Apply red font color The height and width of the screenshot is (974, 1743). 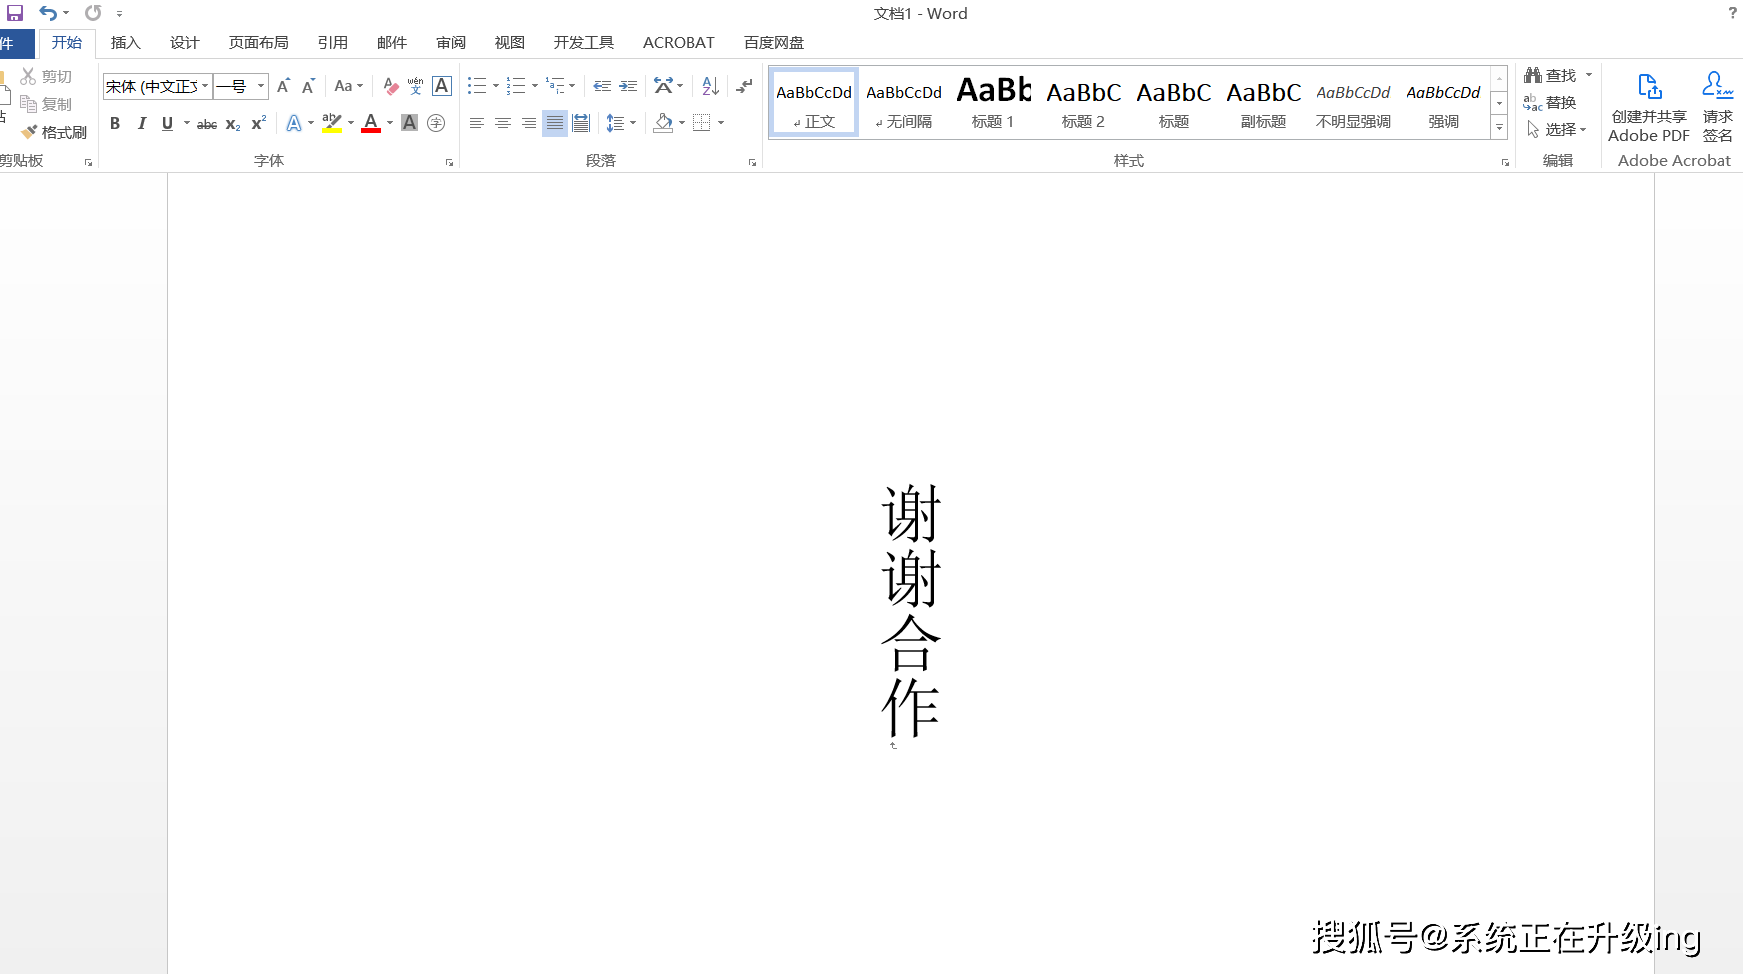[371, 123]
